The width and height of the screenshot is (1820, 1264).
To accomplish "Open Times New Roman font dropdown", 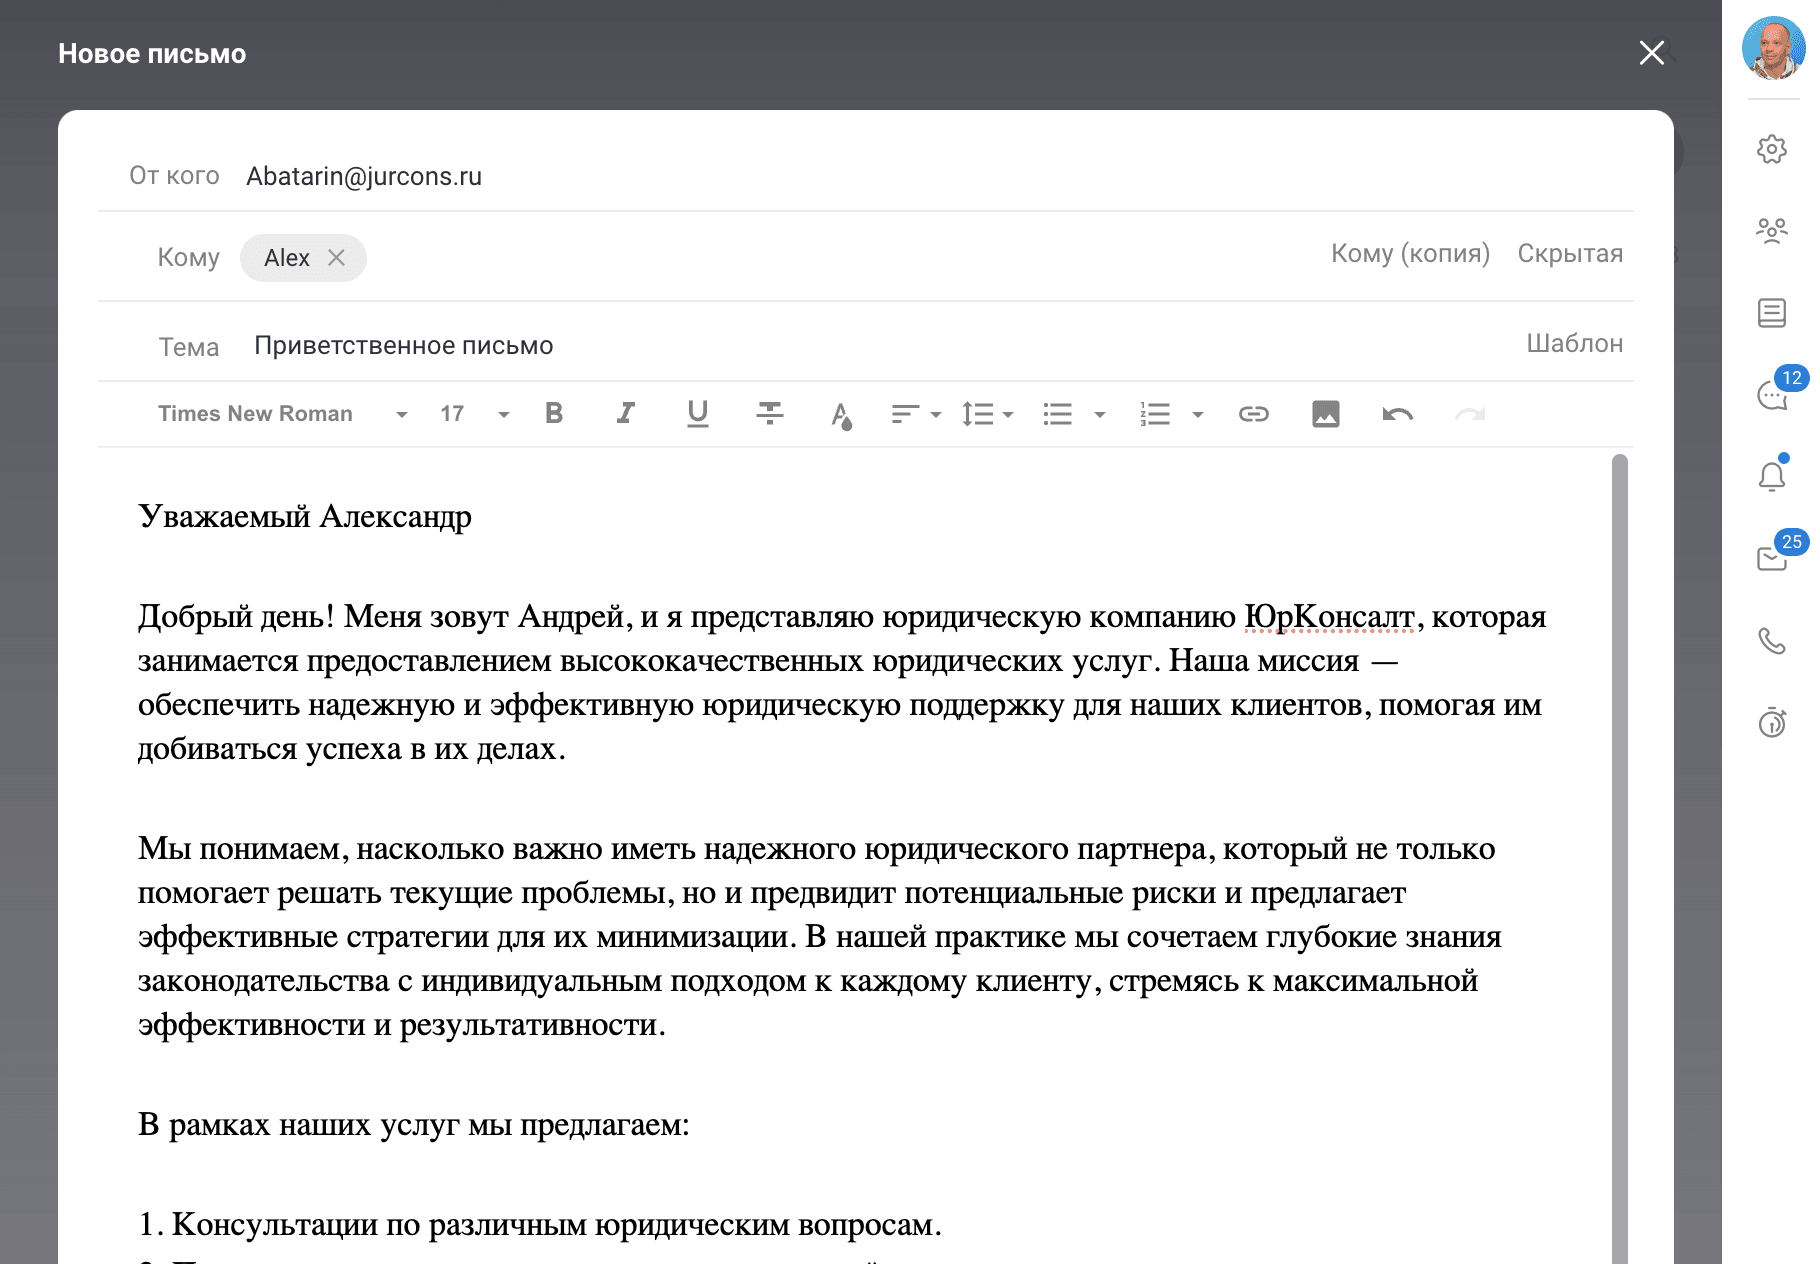I will pos(283,414).
